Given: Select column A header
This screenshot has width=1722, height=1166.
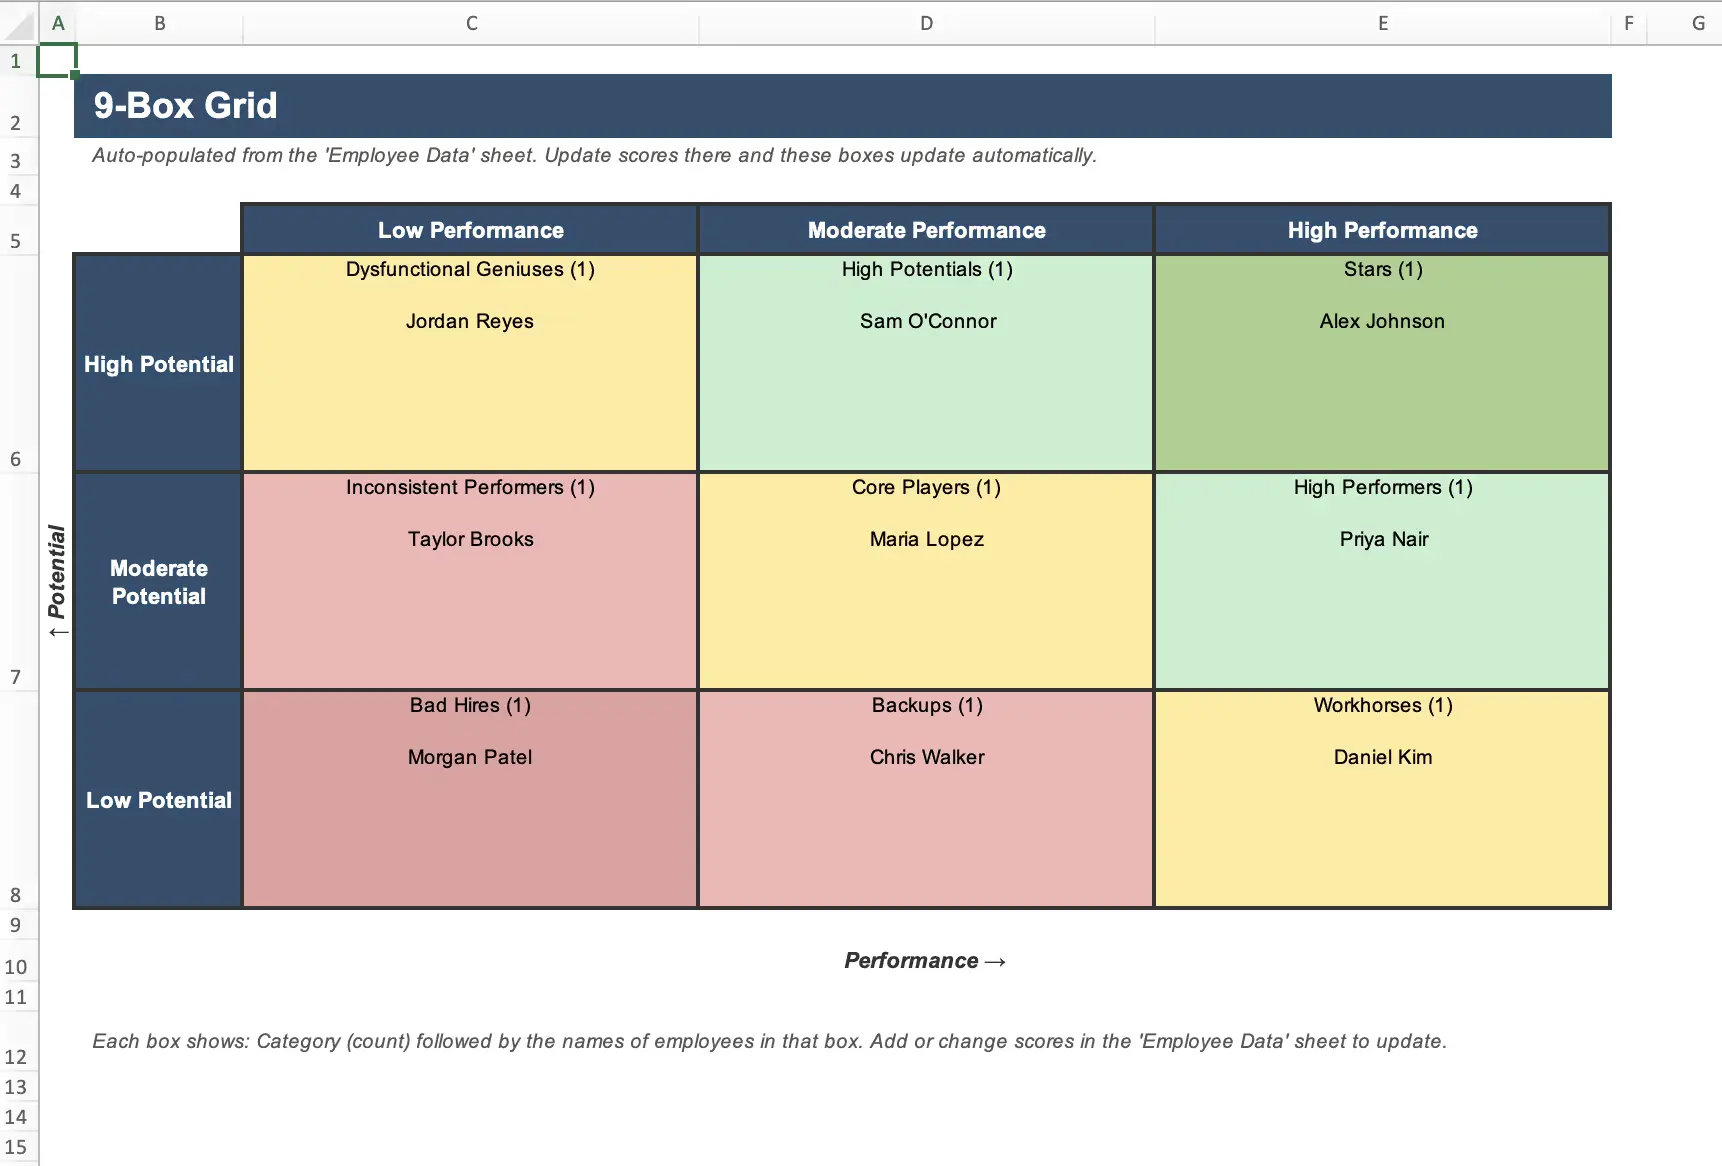Looking at the screenshot, I should point(58,23).
